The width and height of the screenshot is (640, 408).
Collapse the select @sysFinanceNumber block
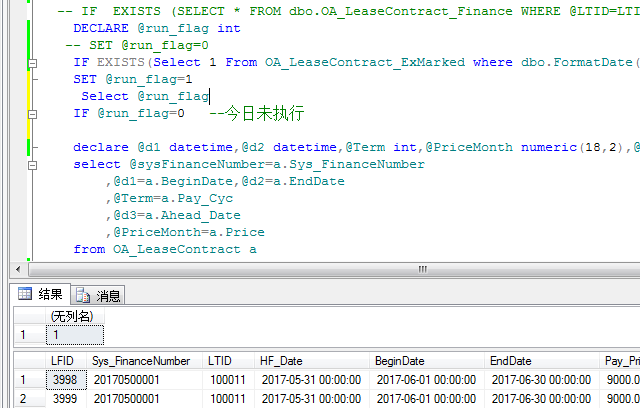click(x=32, y=165)
